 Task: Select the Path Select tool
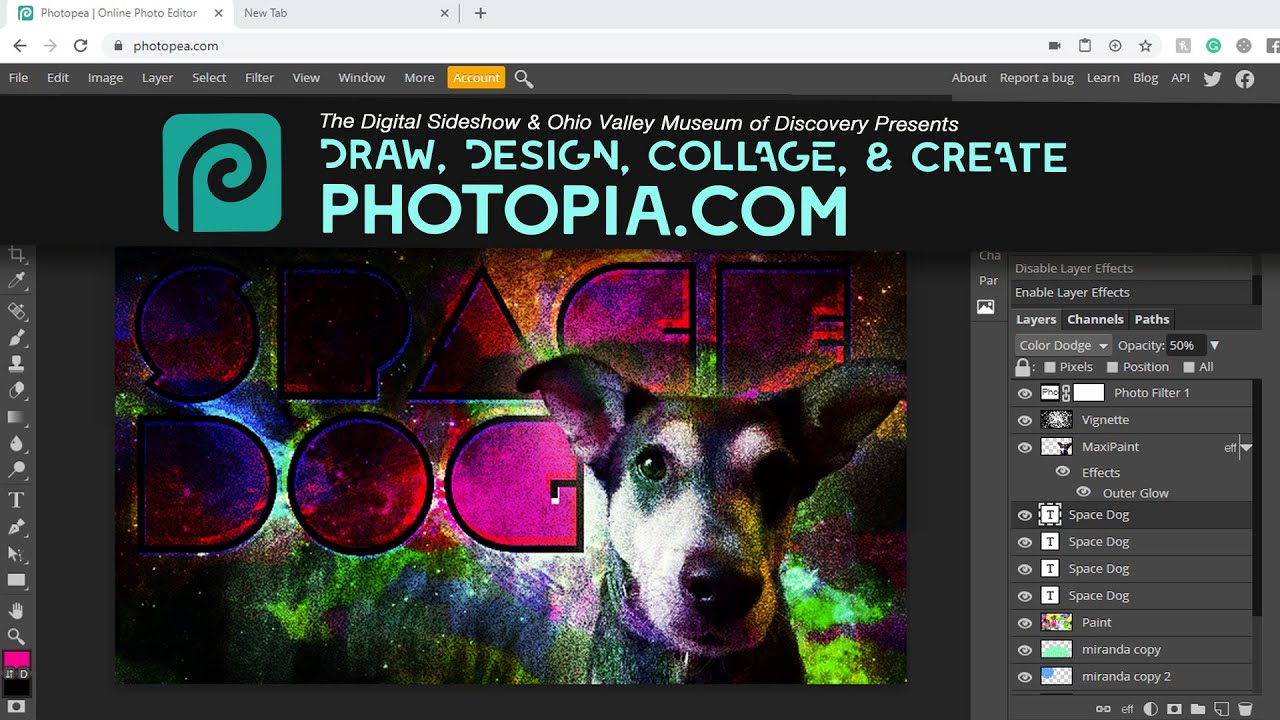pyautogui.click(x=16, y=553)
